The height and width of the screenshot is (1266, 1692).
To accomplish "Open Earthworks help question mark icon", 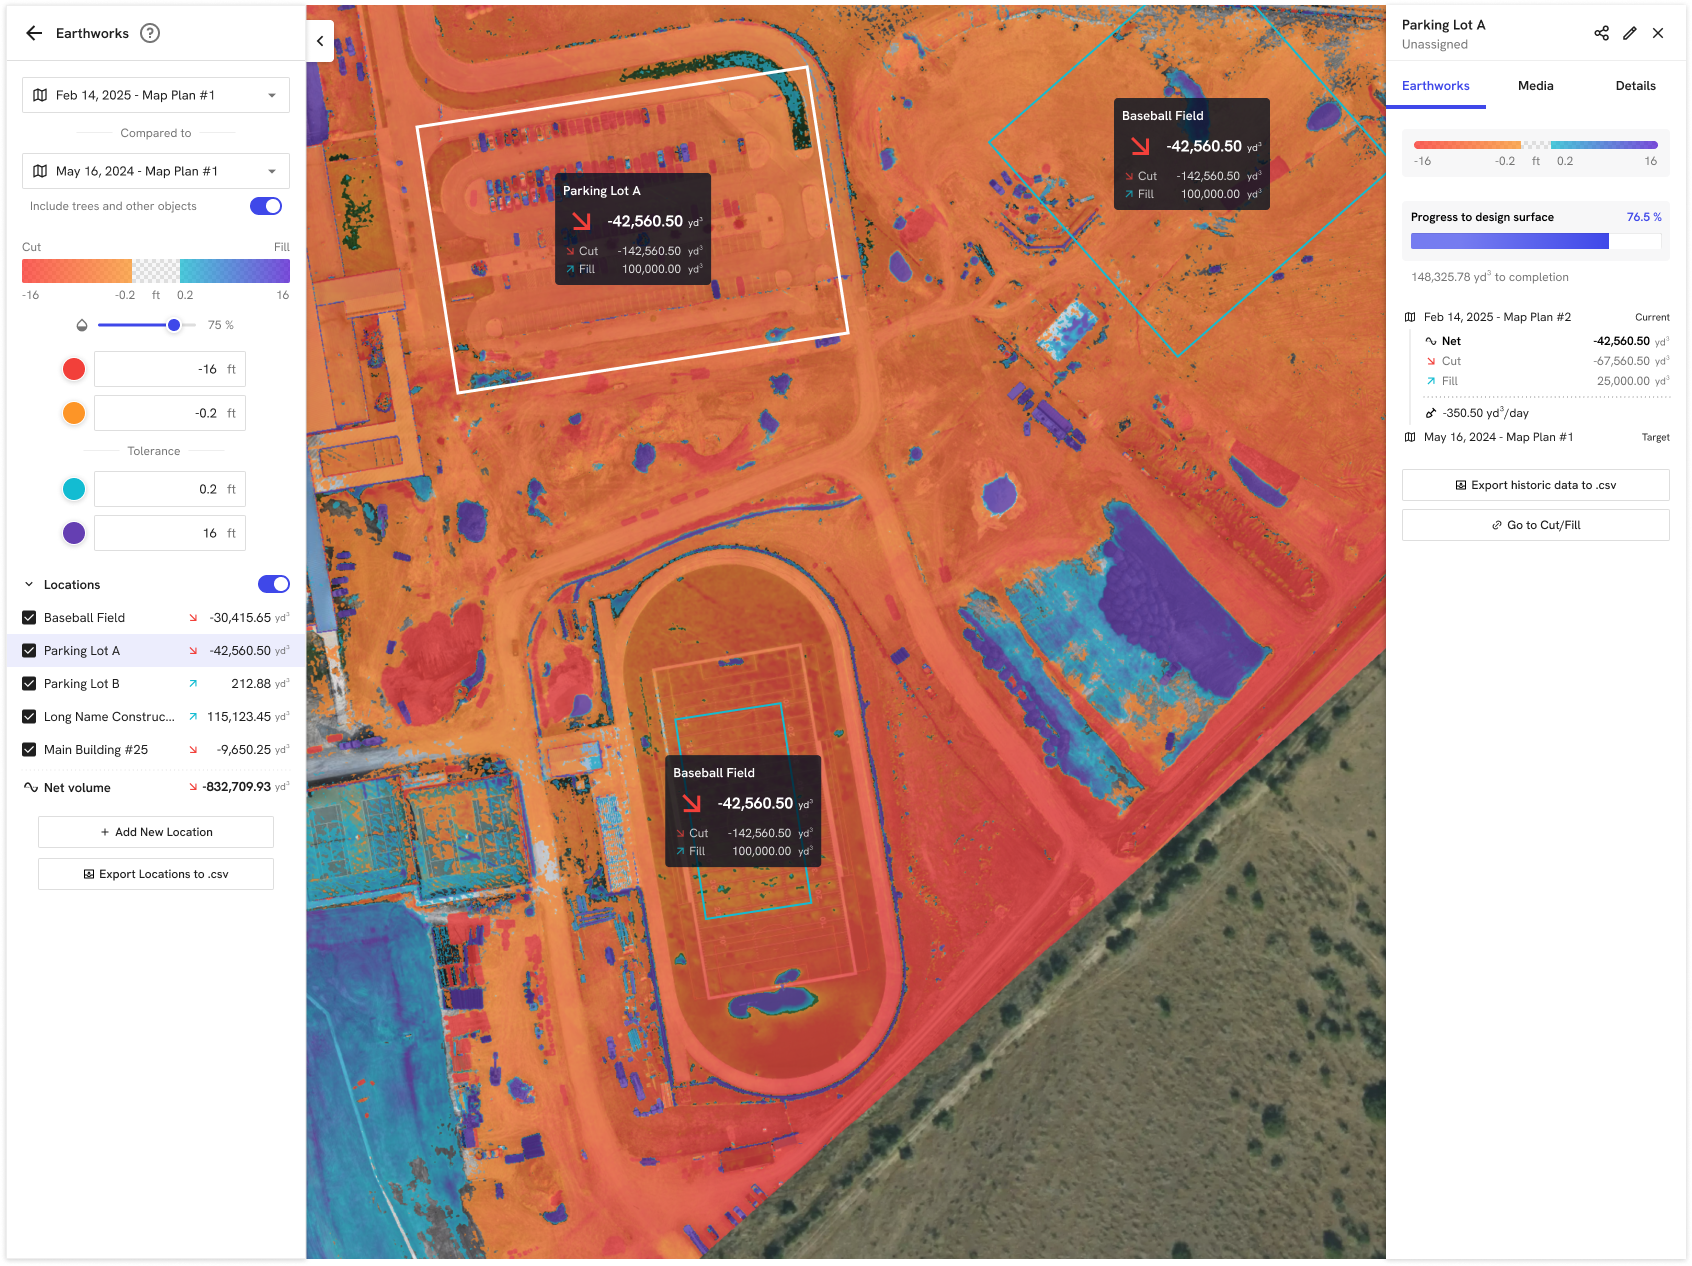I will click(150, 33).
